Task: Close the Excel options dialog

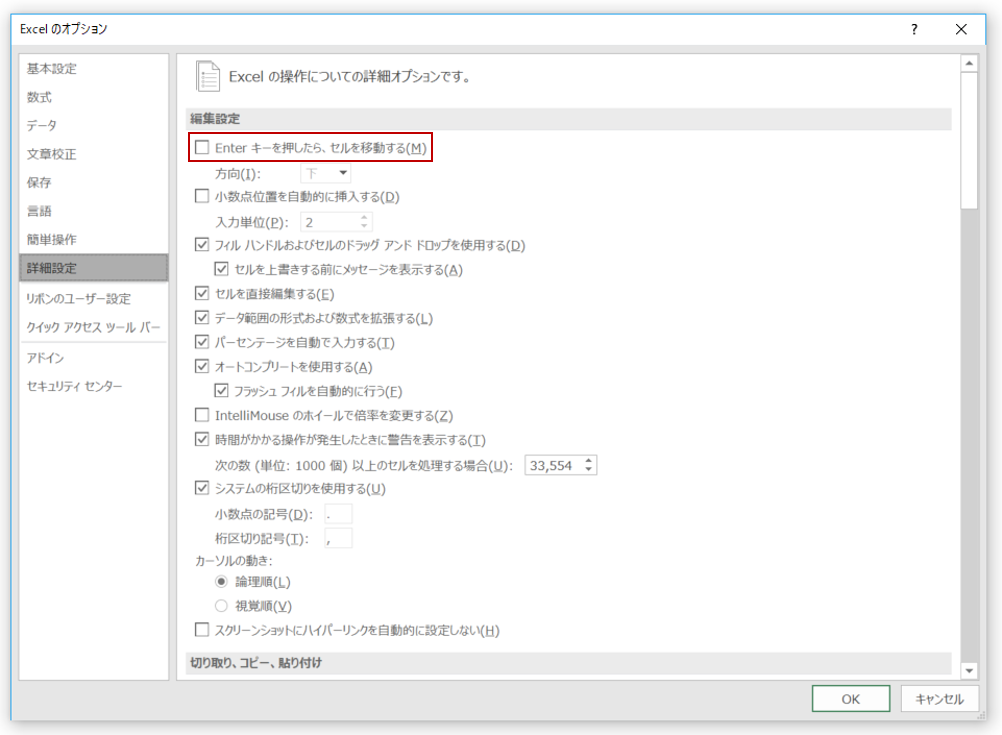Action: pos(961,30)
